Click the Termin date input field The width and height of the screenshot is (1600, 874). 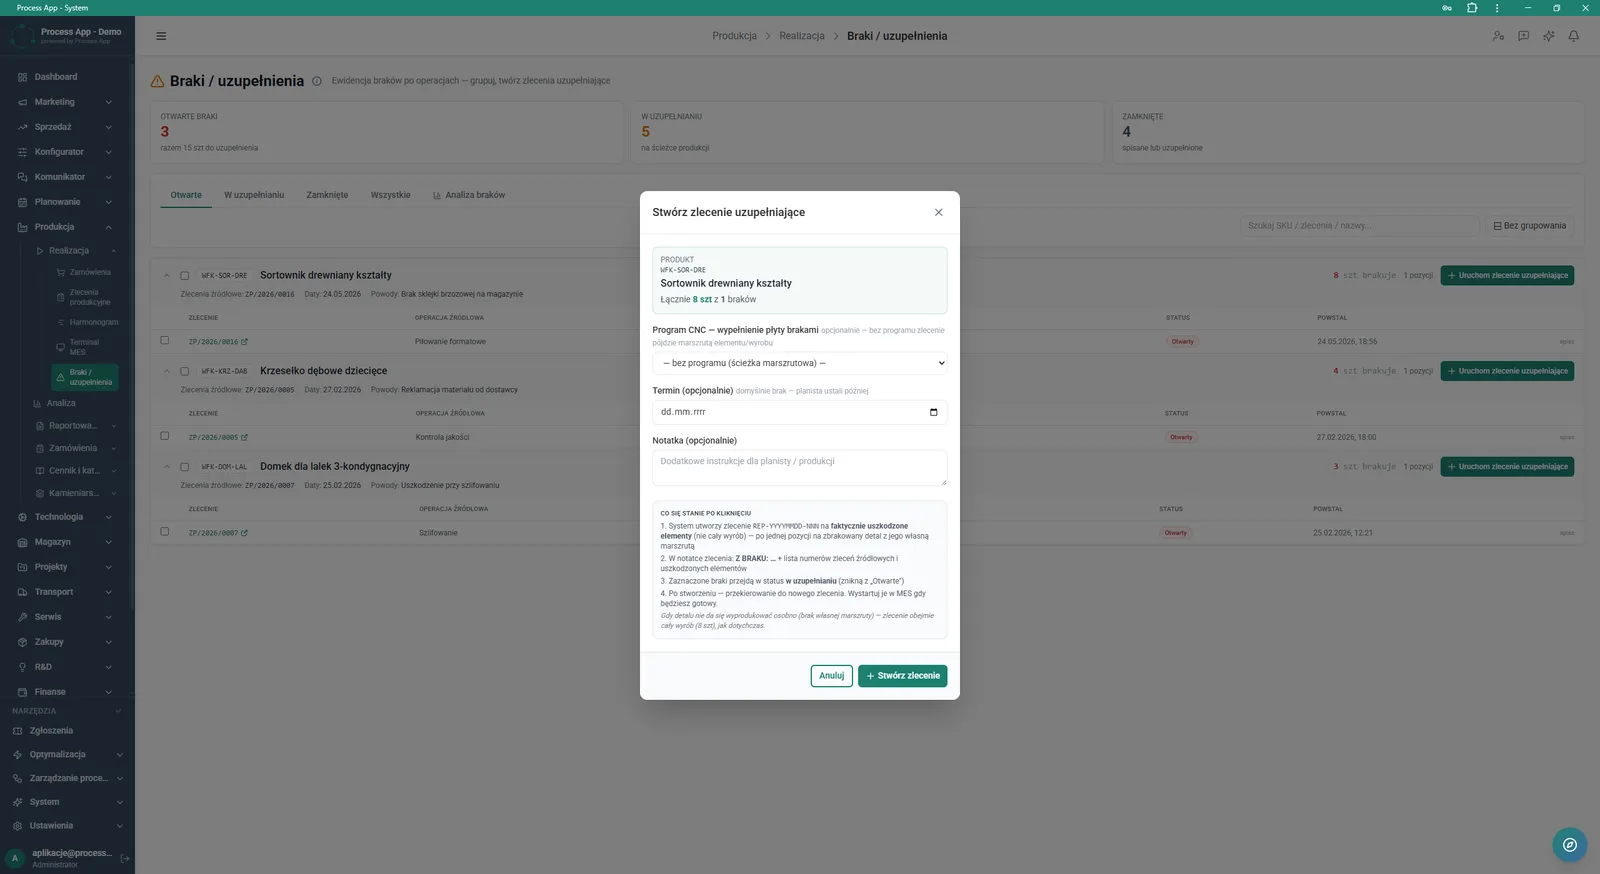[799, 412]
